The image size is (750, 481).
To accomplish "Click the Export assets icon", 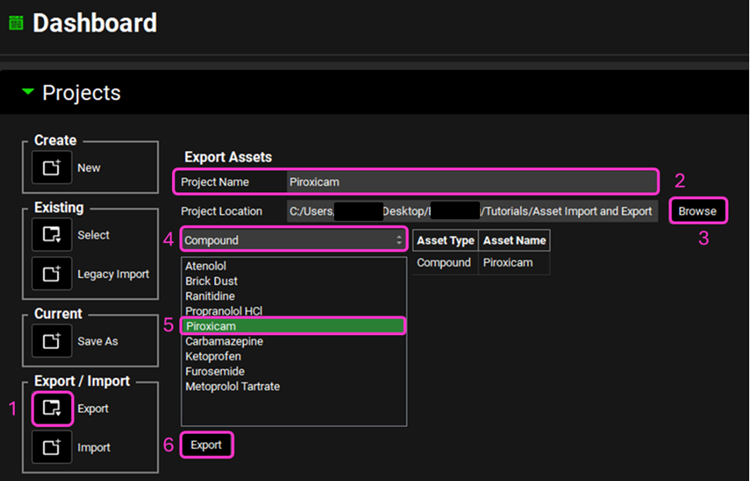I will pos(52,408).
